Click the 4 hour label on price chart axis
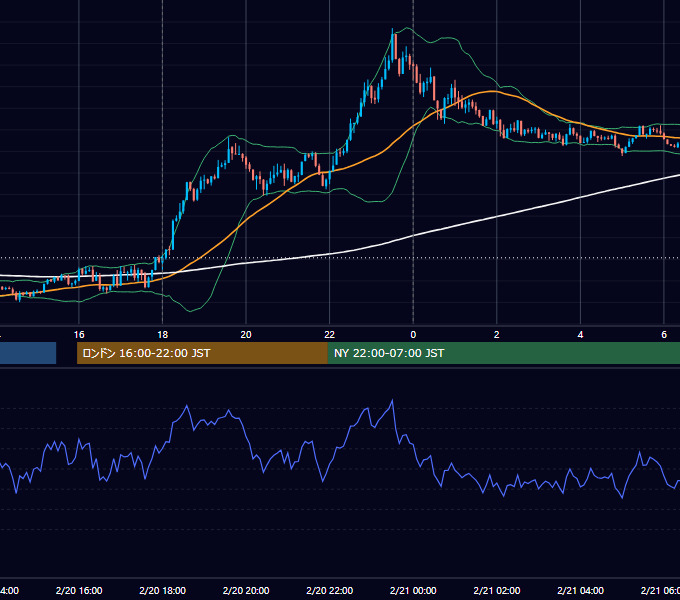The height and width of the screenshot is (600, 680). click(580, 335)
